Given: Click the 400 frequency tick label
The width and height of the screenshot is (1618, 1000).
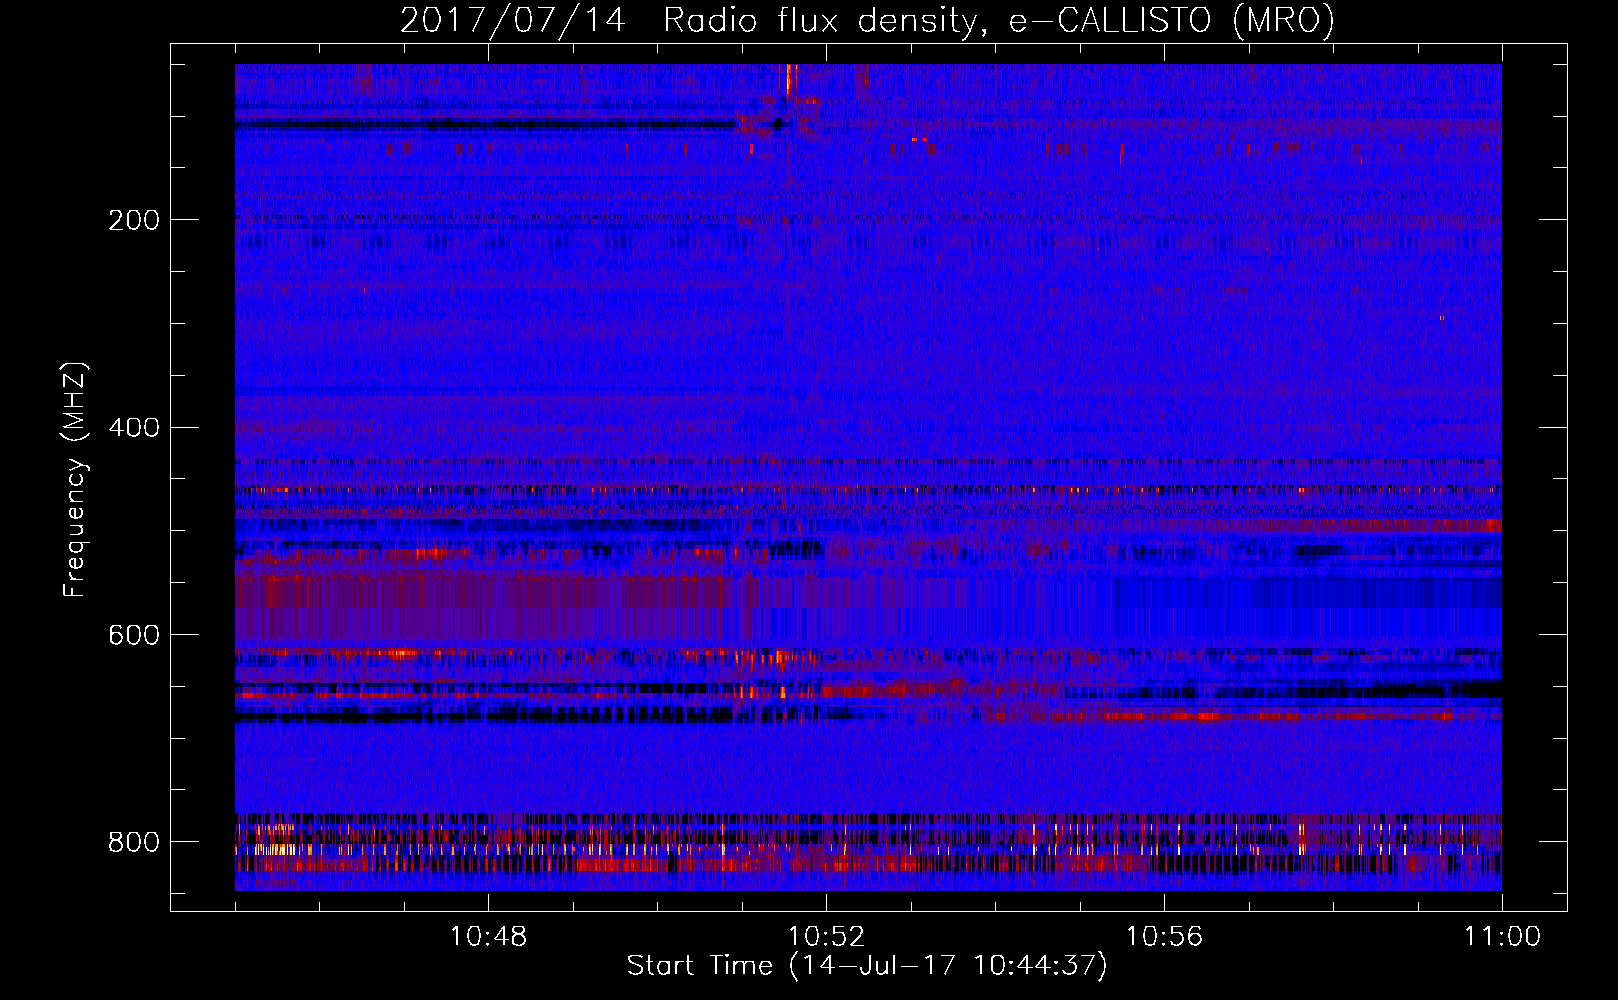Looking at the screenshot, I should point(133,428).
